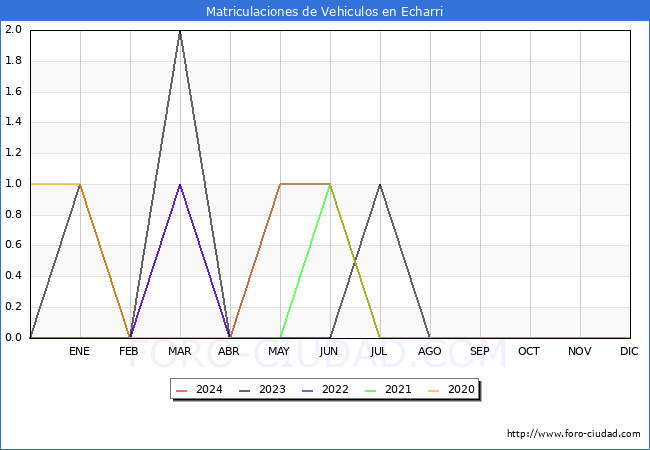Viewport: 650px width, 450px height.
Task: Click the 2023 peak point at March
Action: click(x=180, y=31)
